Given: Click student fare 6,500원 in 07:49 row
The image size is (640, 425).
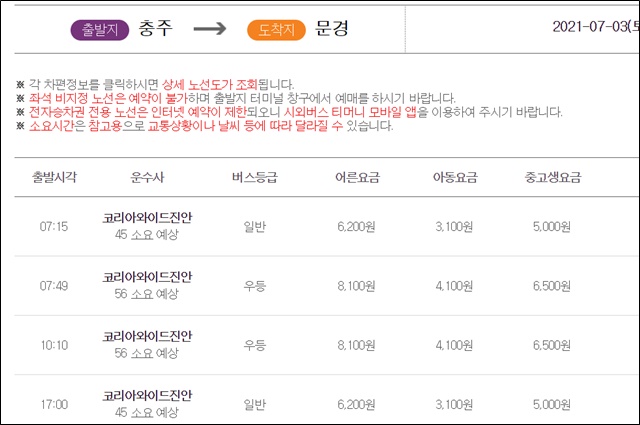Looking at the screenshot, I should coord(552,285).
